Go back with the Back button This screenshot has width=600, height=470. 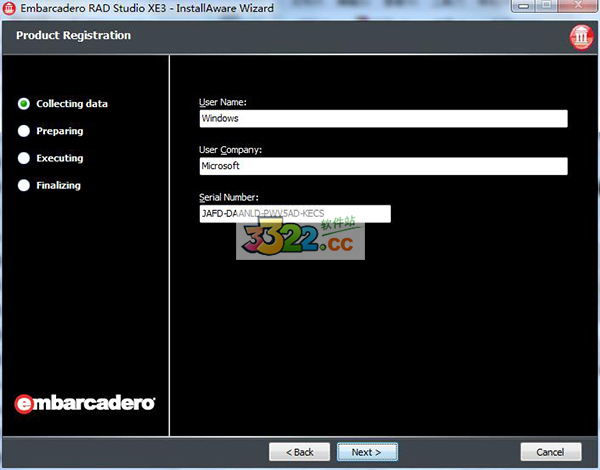point(299,452)
